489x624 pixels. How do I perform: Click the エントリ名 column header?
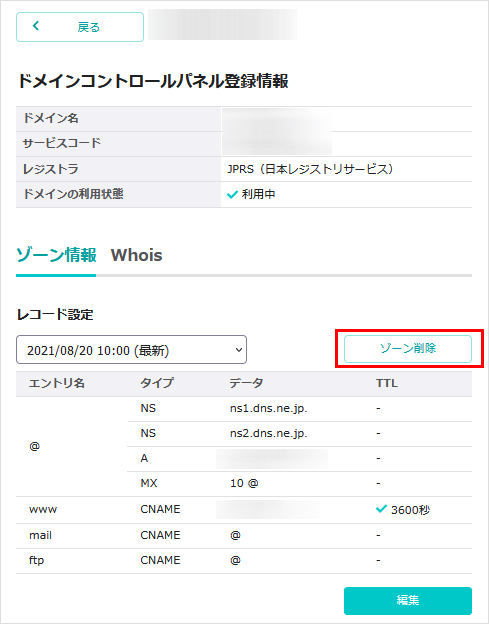point(56,383)
